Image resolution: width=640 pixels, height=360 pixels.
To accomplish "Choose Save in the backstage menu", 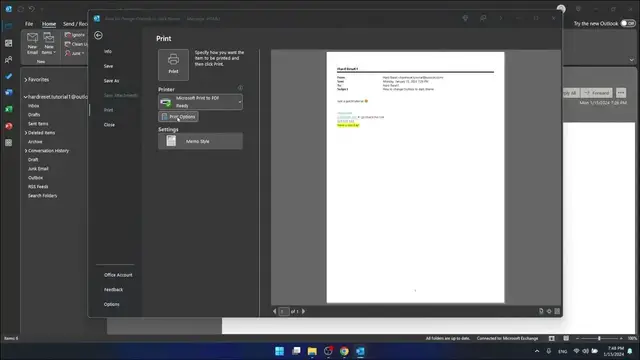I will (x=108, y=66).
